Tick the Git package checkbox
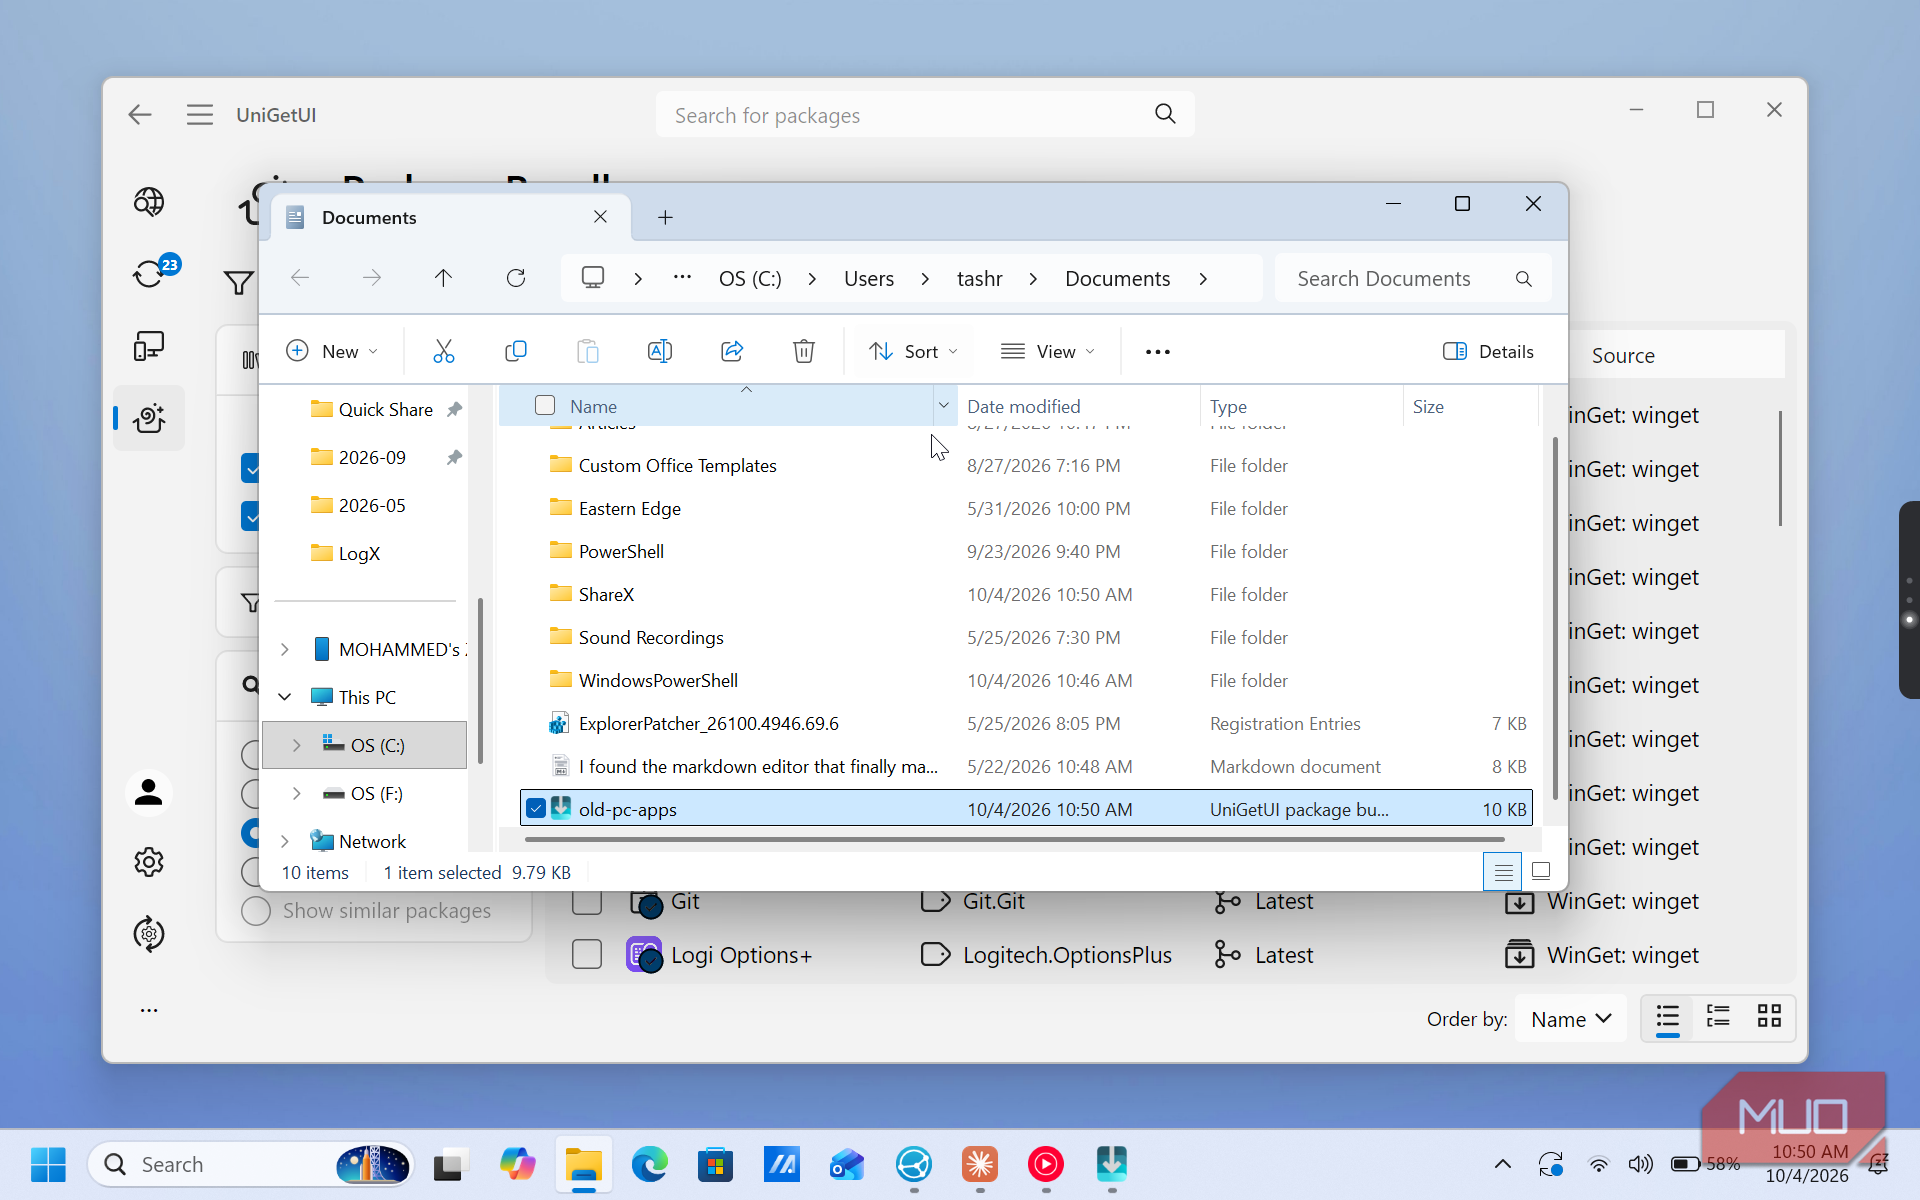 click(587, 901)
